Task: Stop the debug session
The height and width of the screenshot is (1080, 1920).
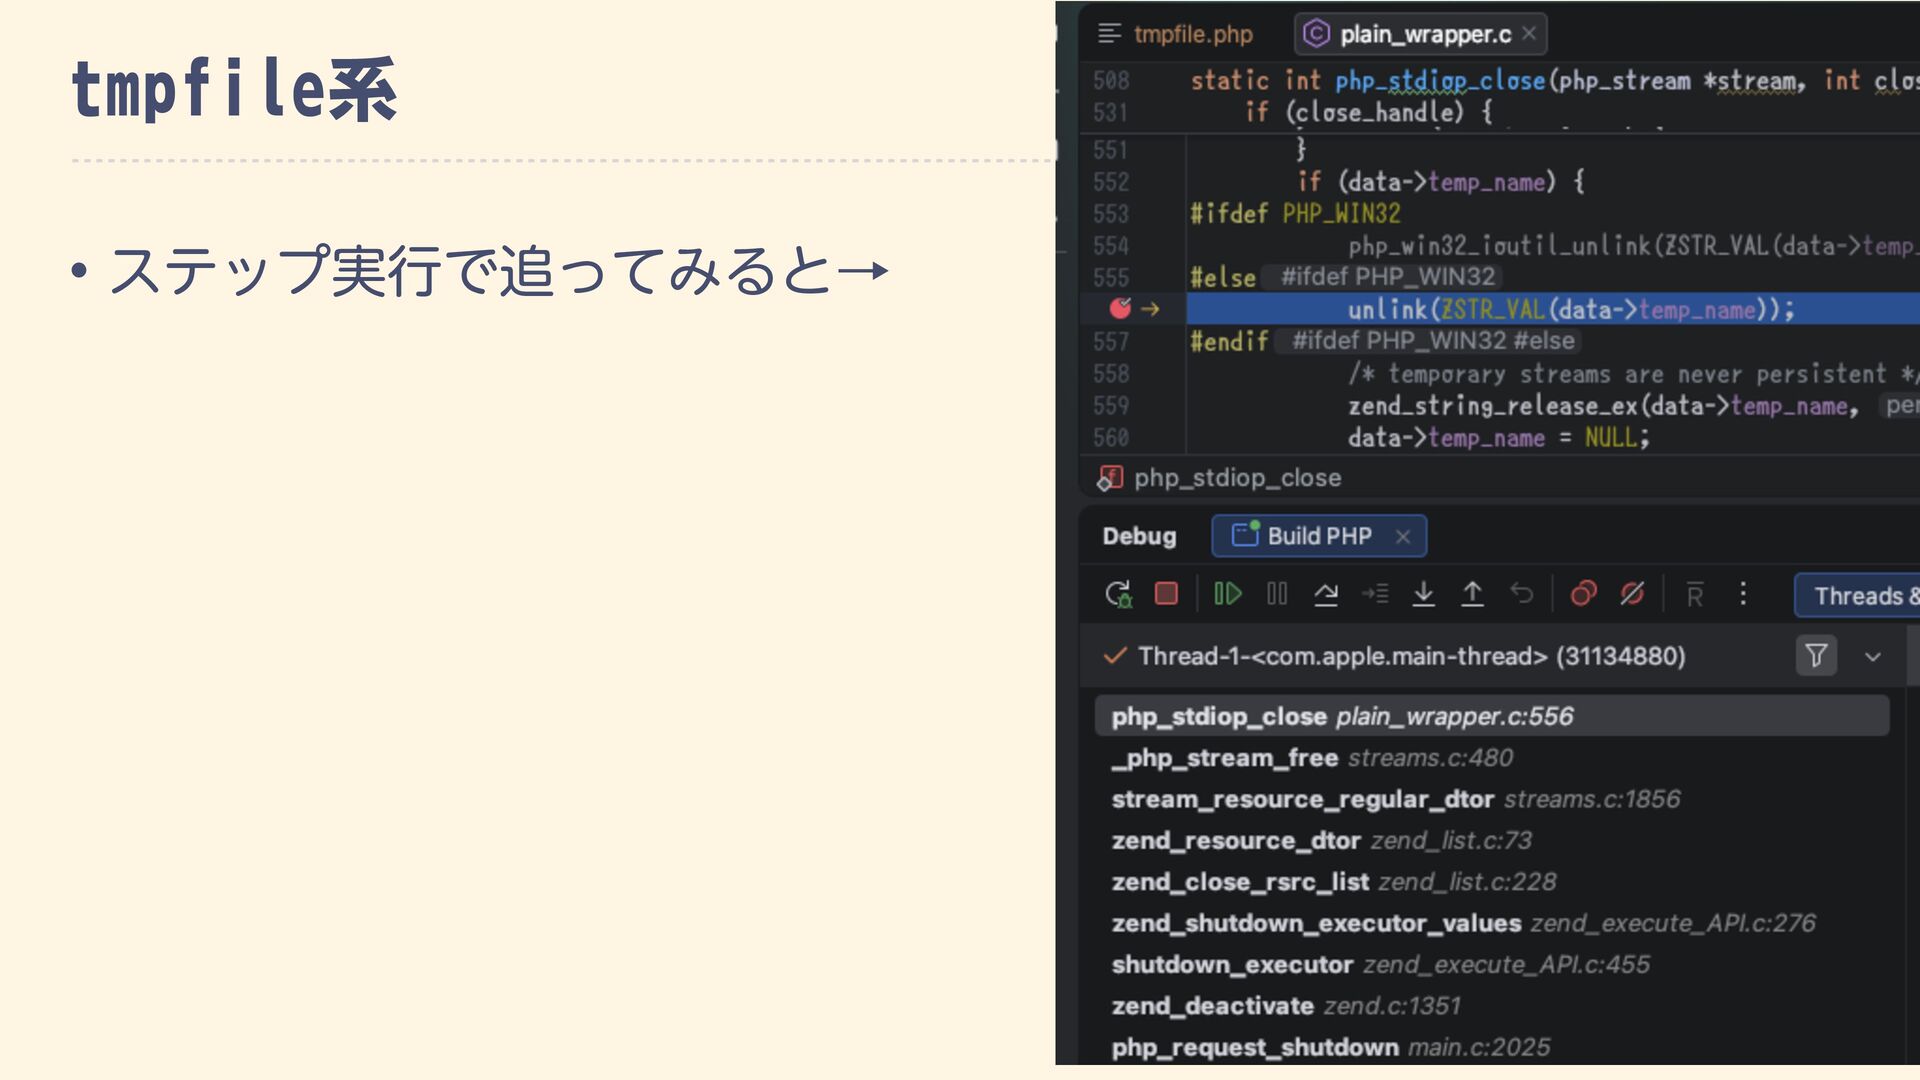Action: [1166, 594]
